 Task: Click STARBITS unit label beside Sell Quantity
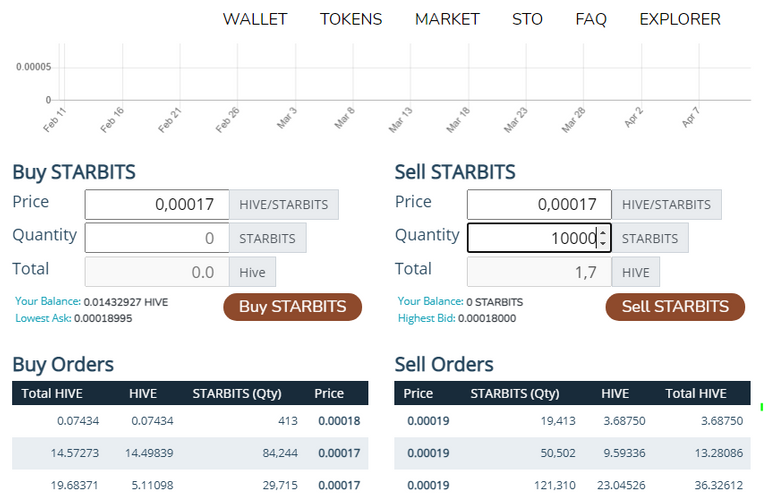click(650, 238)
